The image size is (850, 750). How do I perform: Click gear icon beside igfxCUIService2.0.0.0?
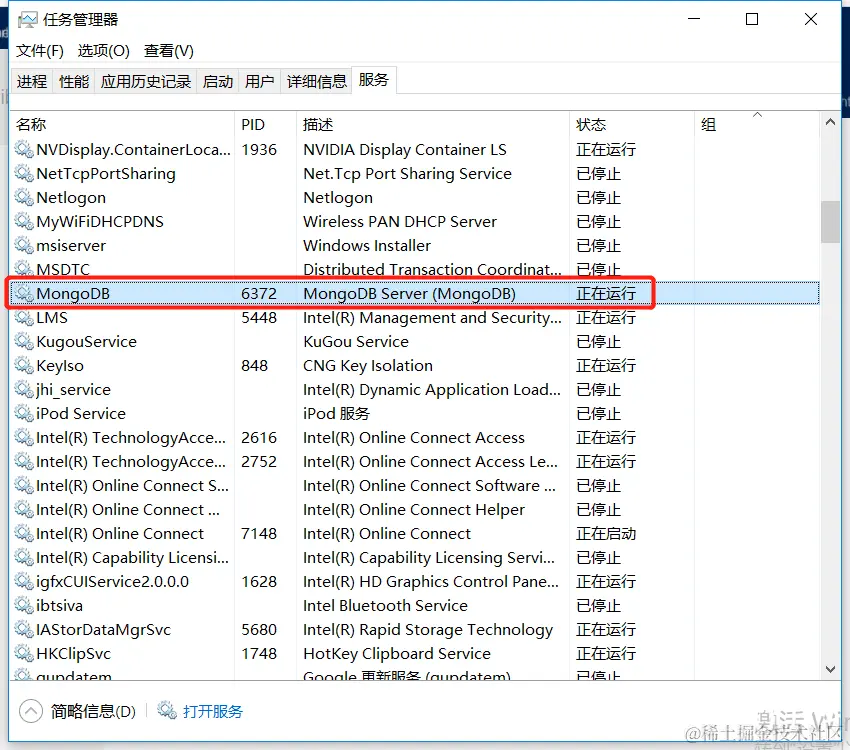pyautogui.click(x=24, y=581)
